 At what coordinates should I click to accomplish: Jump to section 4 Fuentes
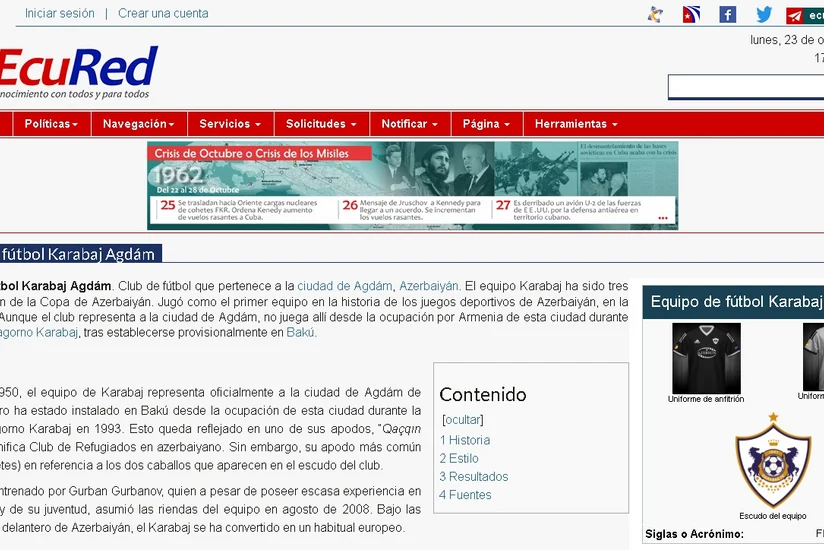(465, 495)
